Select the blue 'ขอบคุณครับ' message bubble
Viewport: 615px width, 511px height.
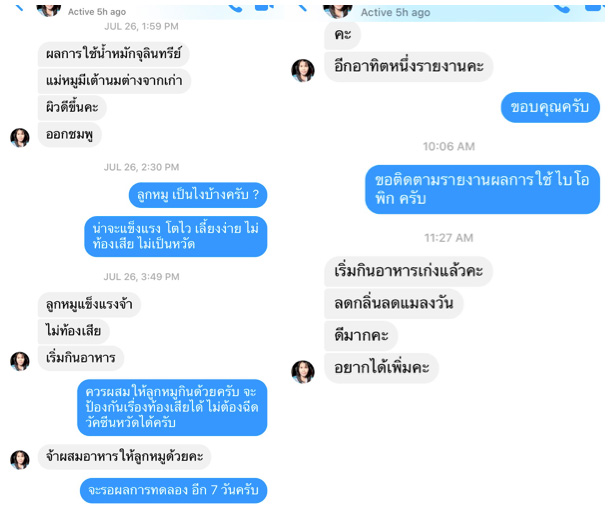tap(550, 107)
